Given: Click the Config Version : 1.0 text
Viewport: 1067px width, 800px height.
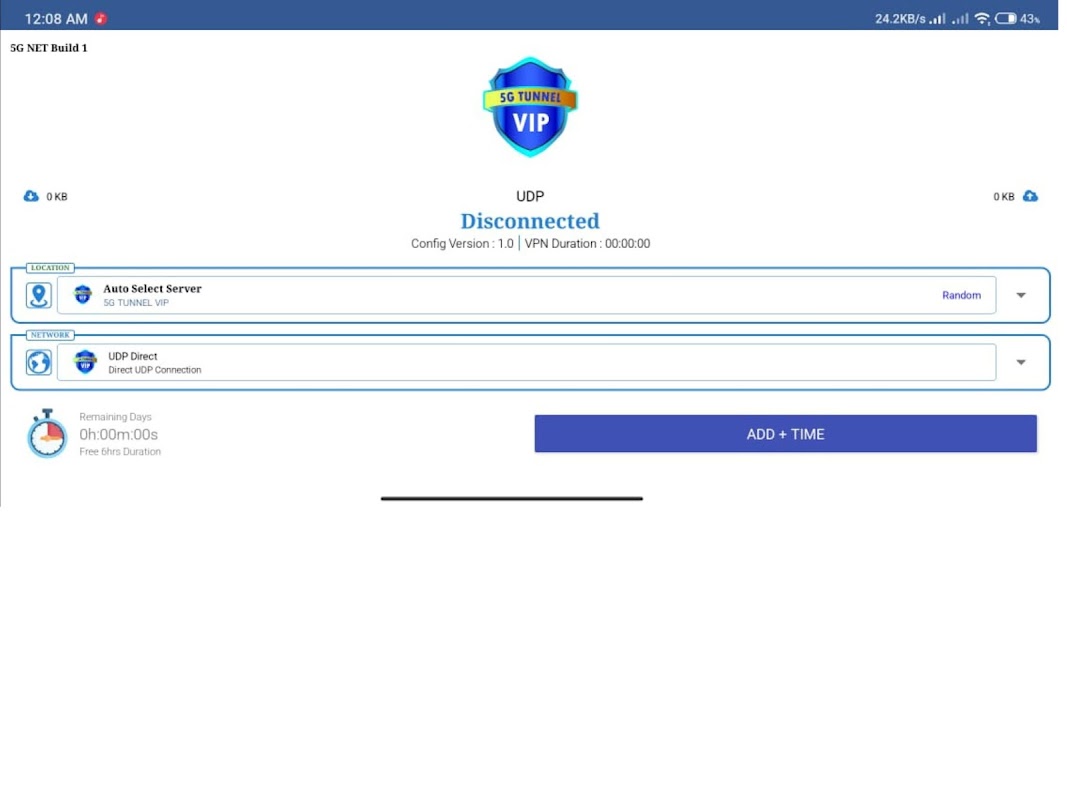Looking at the screenshot, I should (x=465, y=246).
